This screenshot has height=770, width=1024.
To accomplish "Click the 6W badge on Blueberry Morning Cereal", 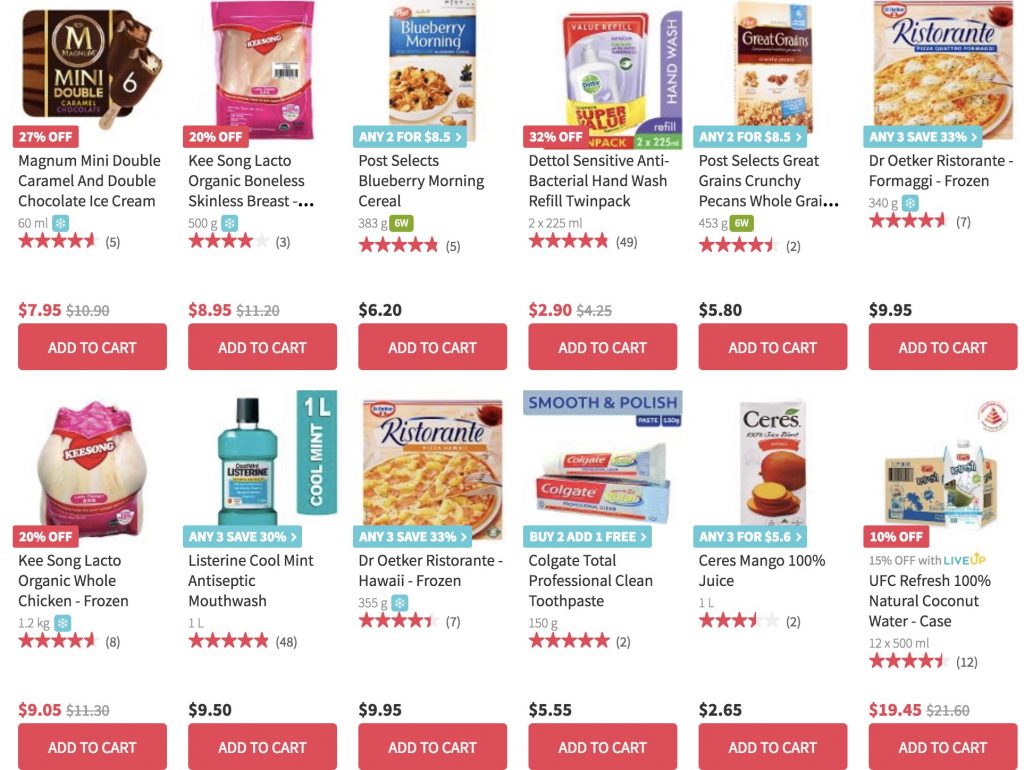I will pyautogui.click(x=401, y=223).
